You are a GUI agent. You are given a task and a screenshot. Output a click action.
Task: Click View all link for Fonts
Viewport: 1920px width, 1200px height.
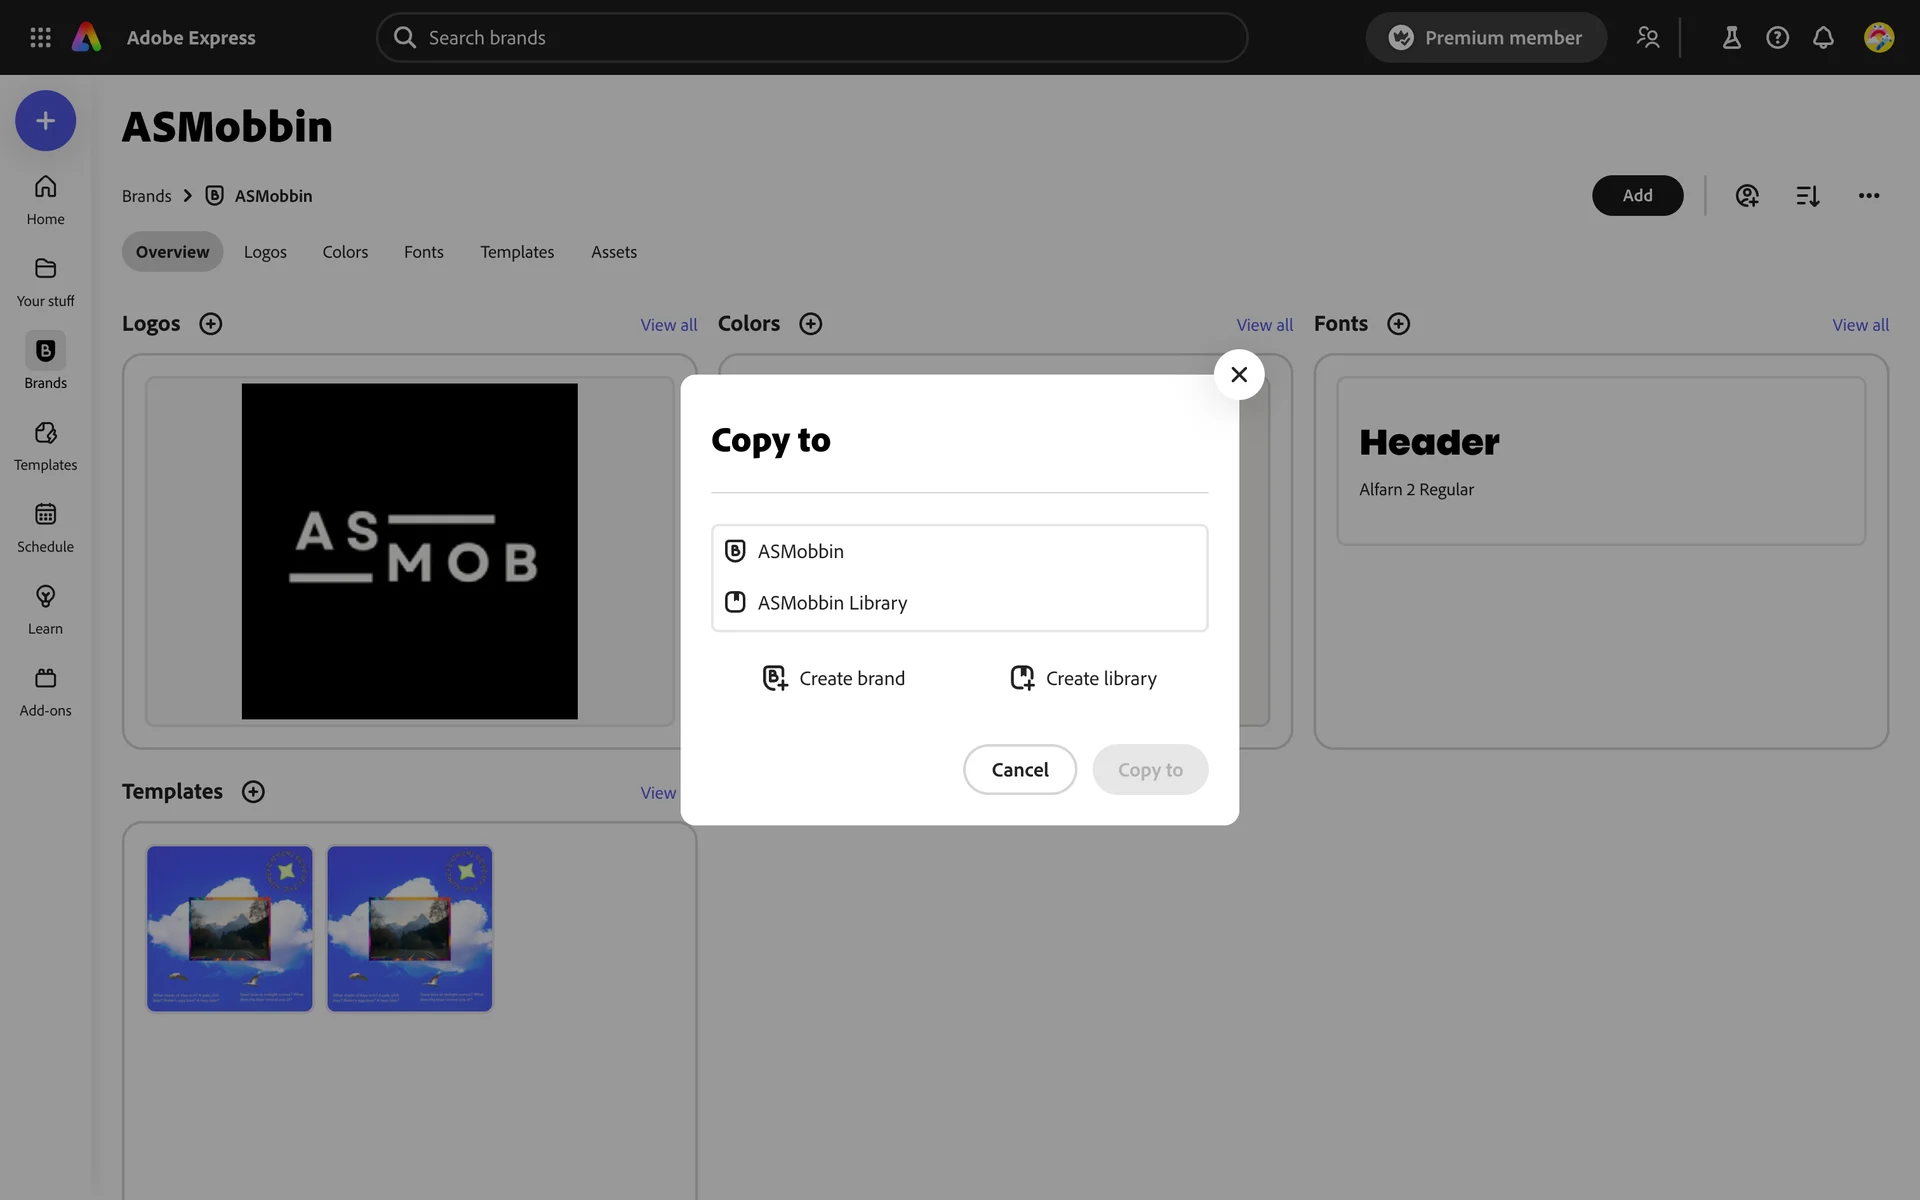[x=1860, y=325]
